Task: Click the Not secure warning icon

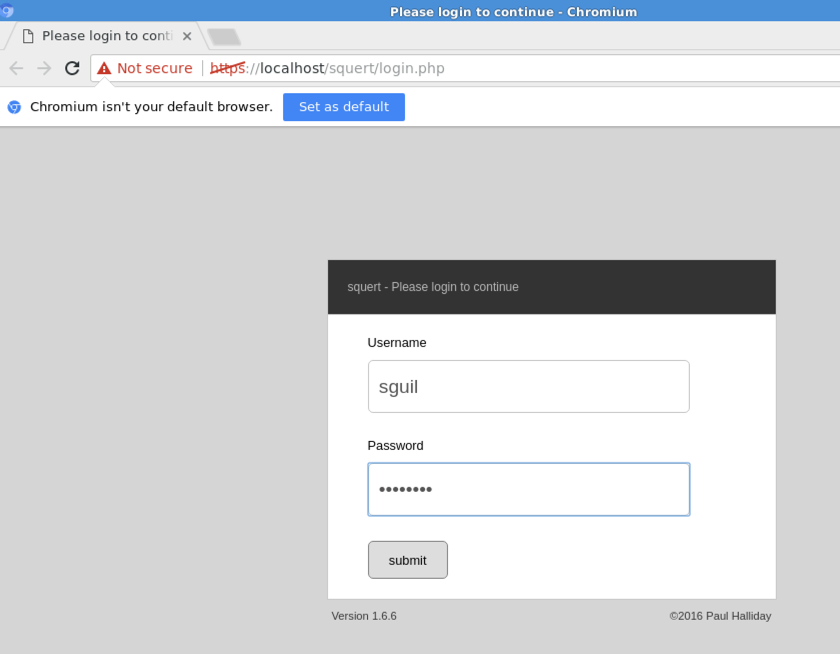Action: [104, 68]
